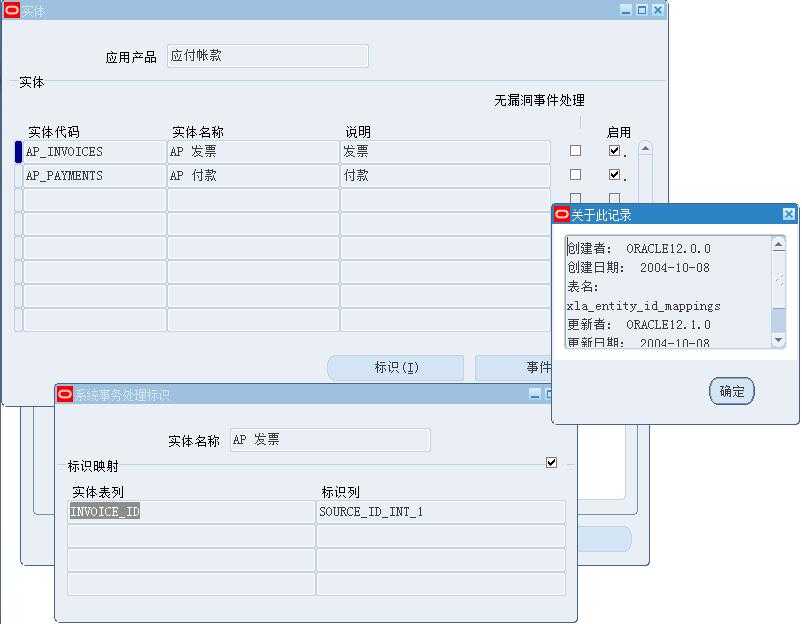Click the Oracle logo on 系统事务处理标识 window
This screenshot has width=802, height=624.
pos(62,394)
